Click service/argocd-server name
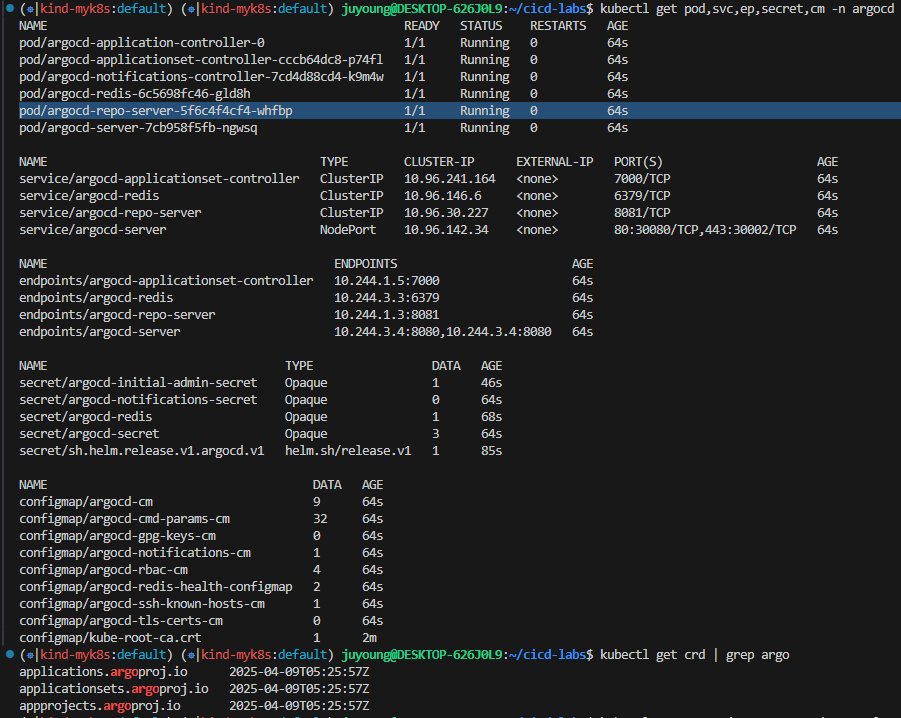The height and width of the screenshot is (718, 901). coord(93,230)
